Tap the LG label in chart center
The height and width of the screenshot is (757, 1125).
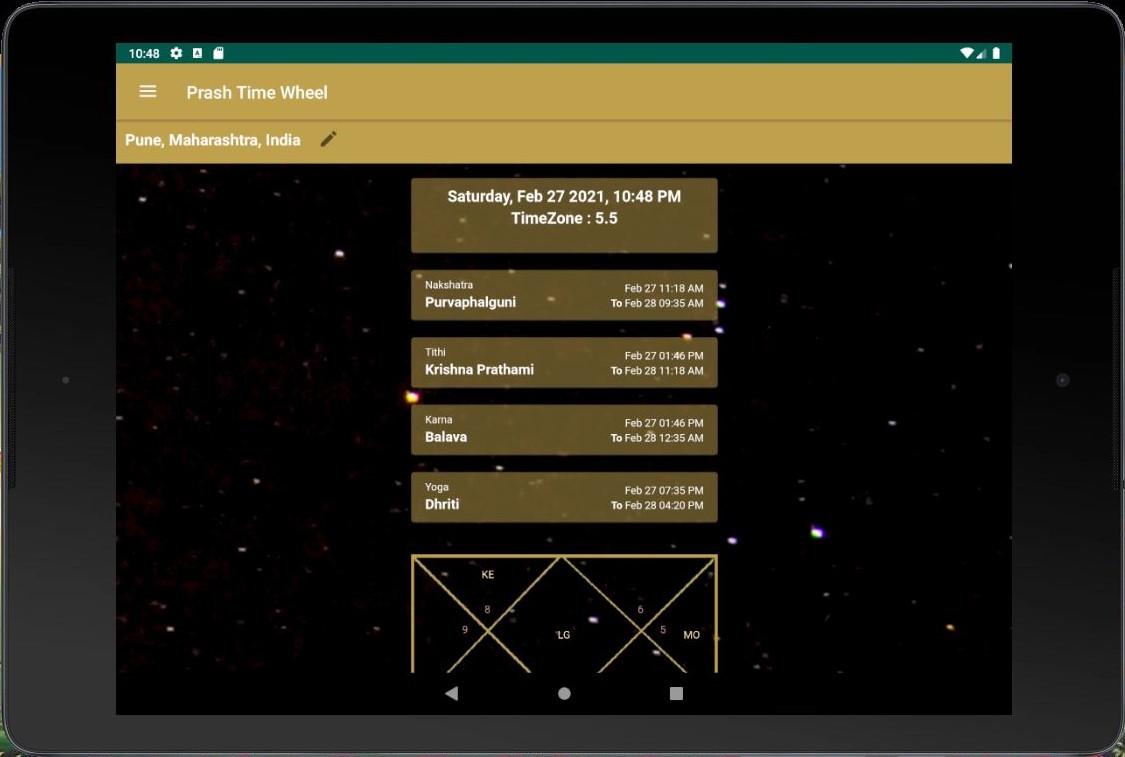[564, 635]
